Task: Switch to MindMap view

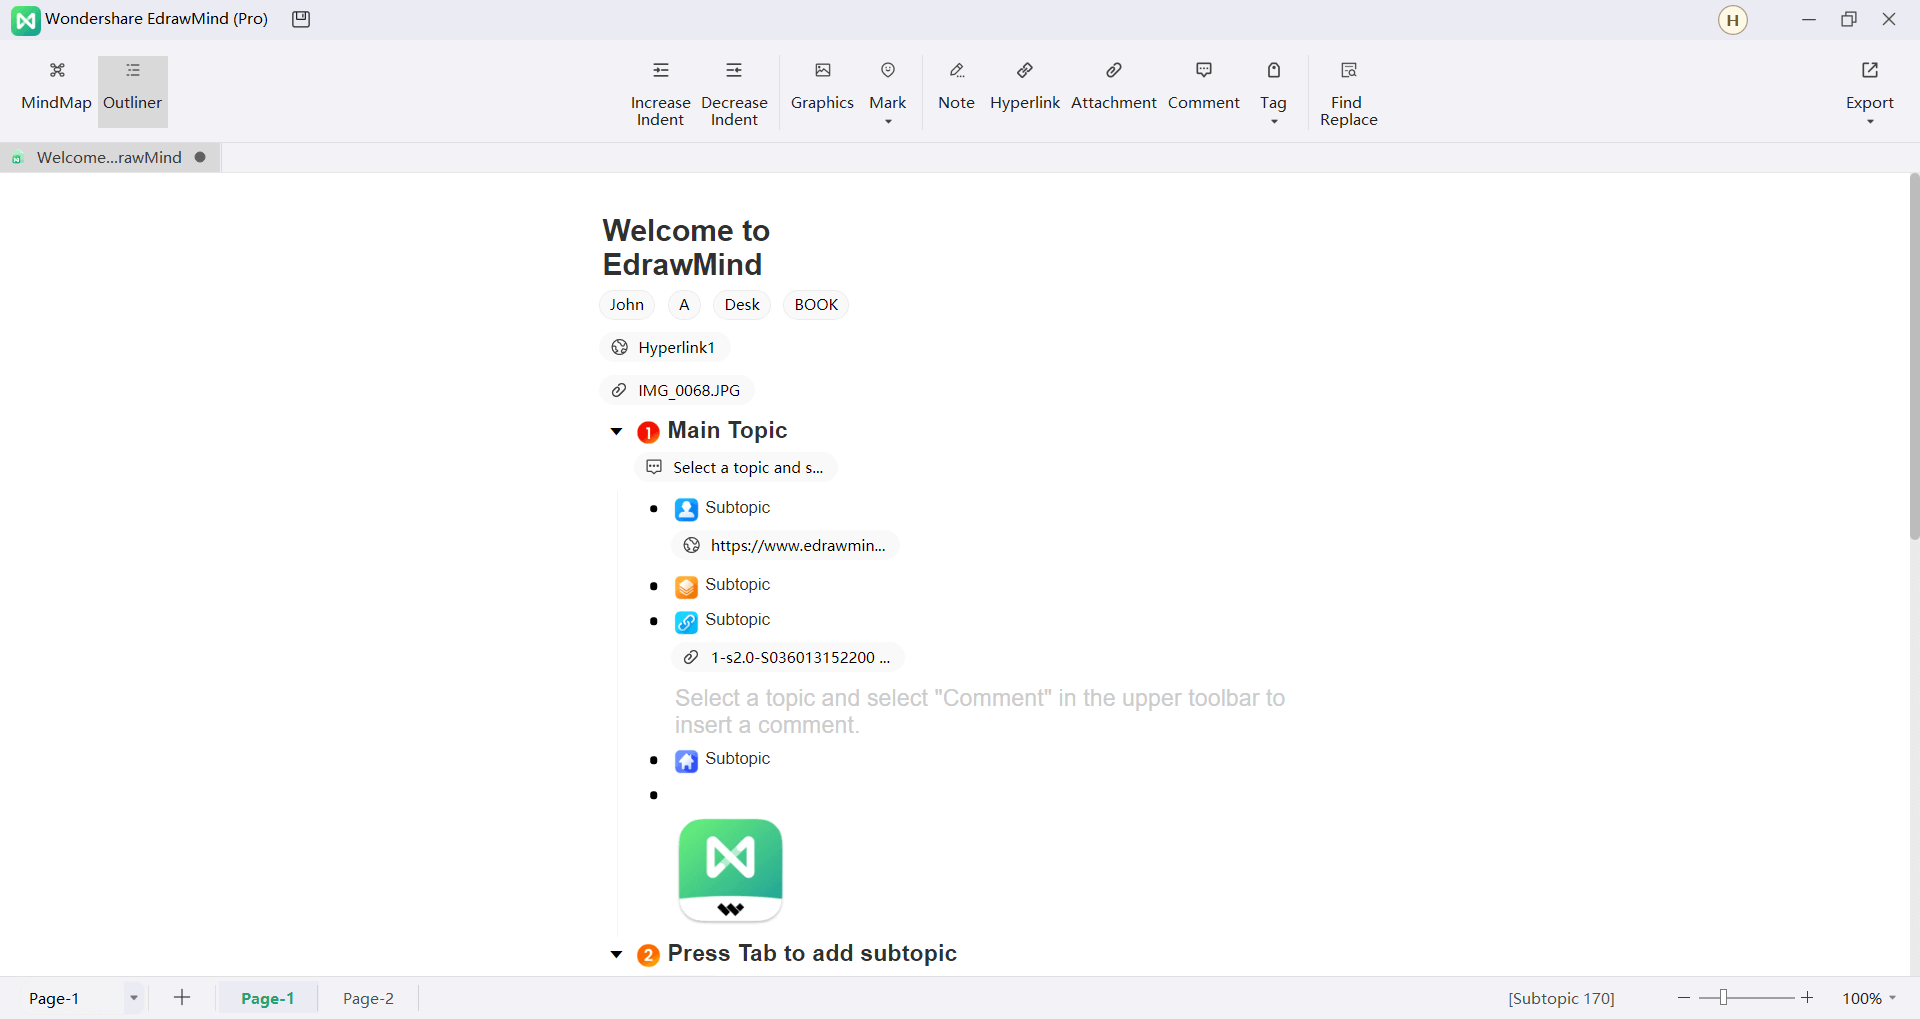Action: tap(57, 87)
